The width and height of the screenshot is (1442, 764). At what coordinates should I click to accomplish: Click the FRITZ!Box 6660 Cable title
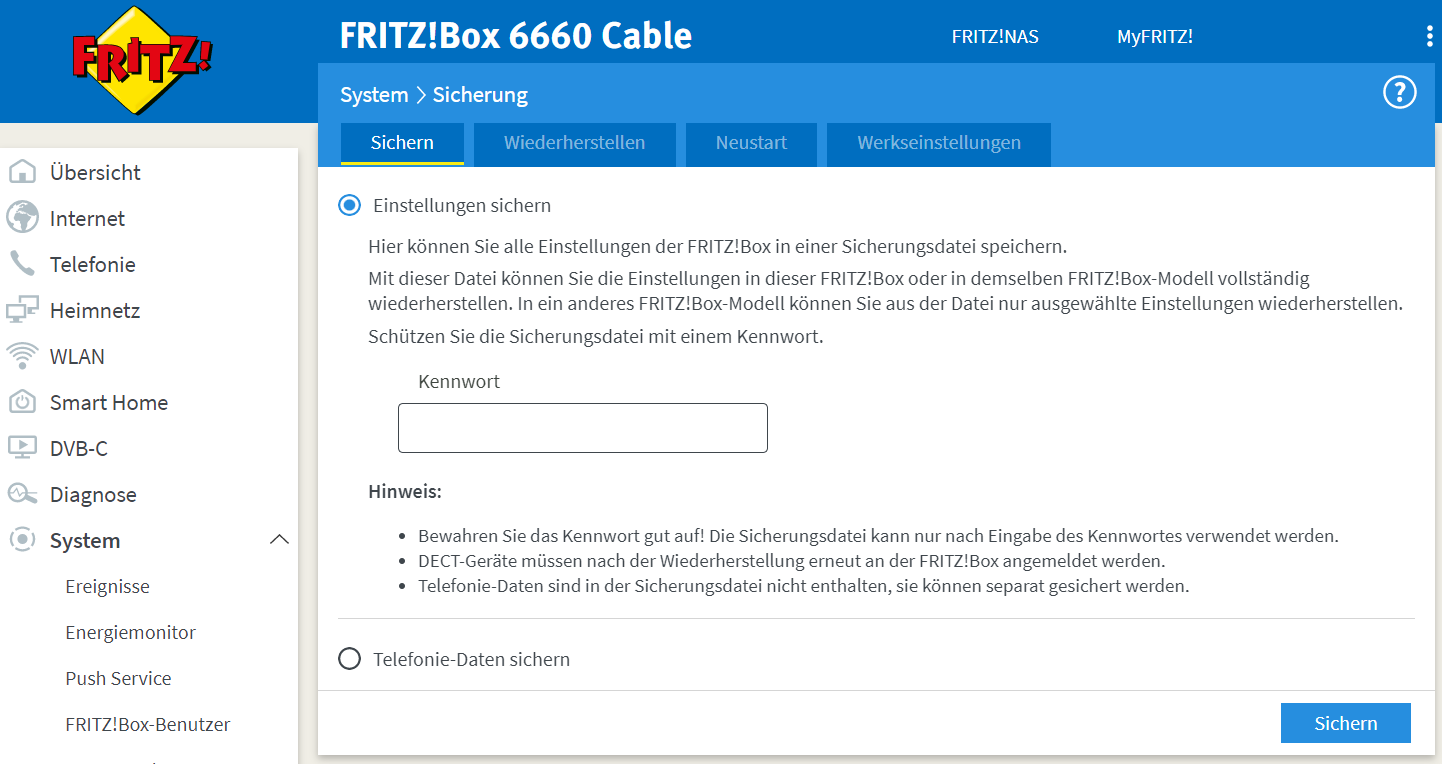click(516, 36)
